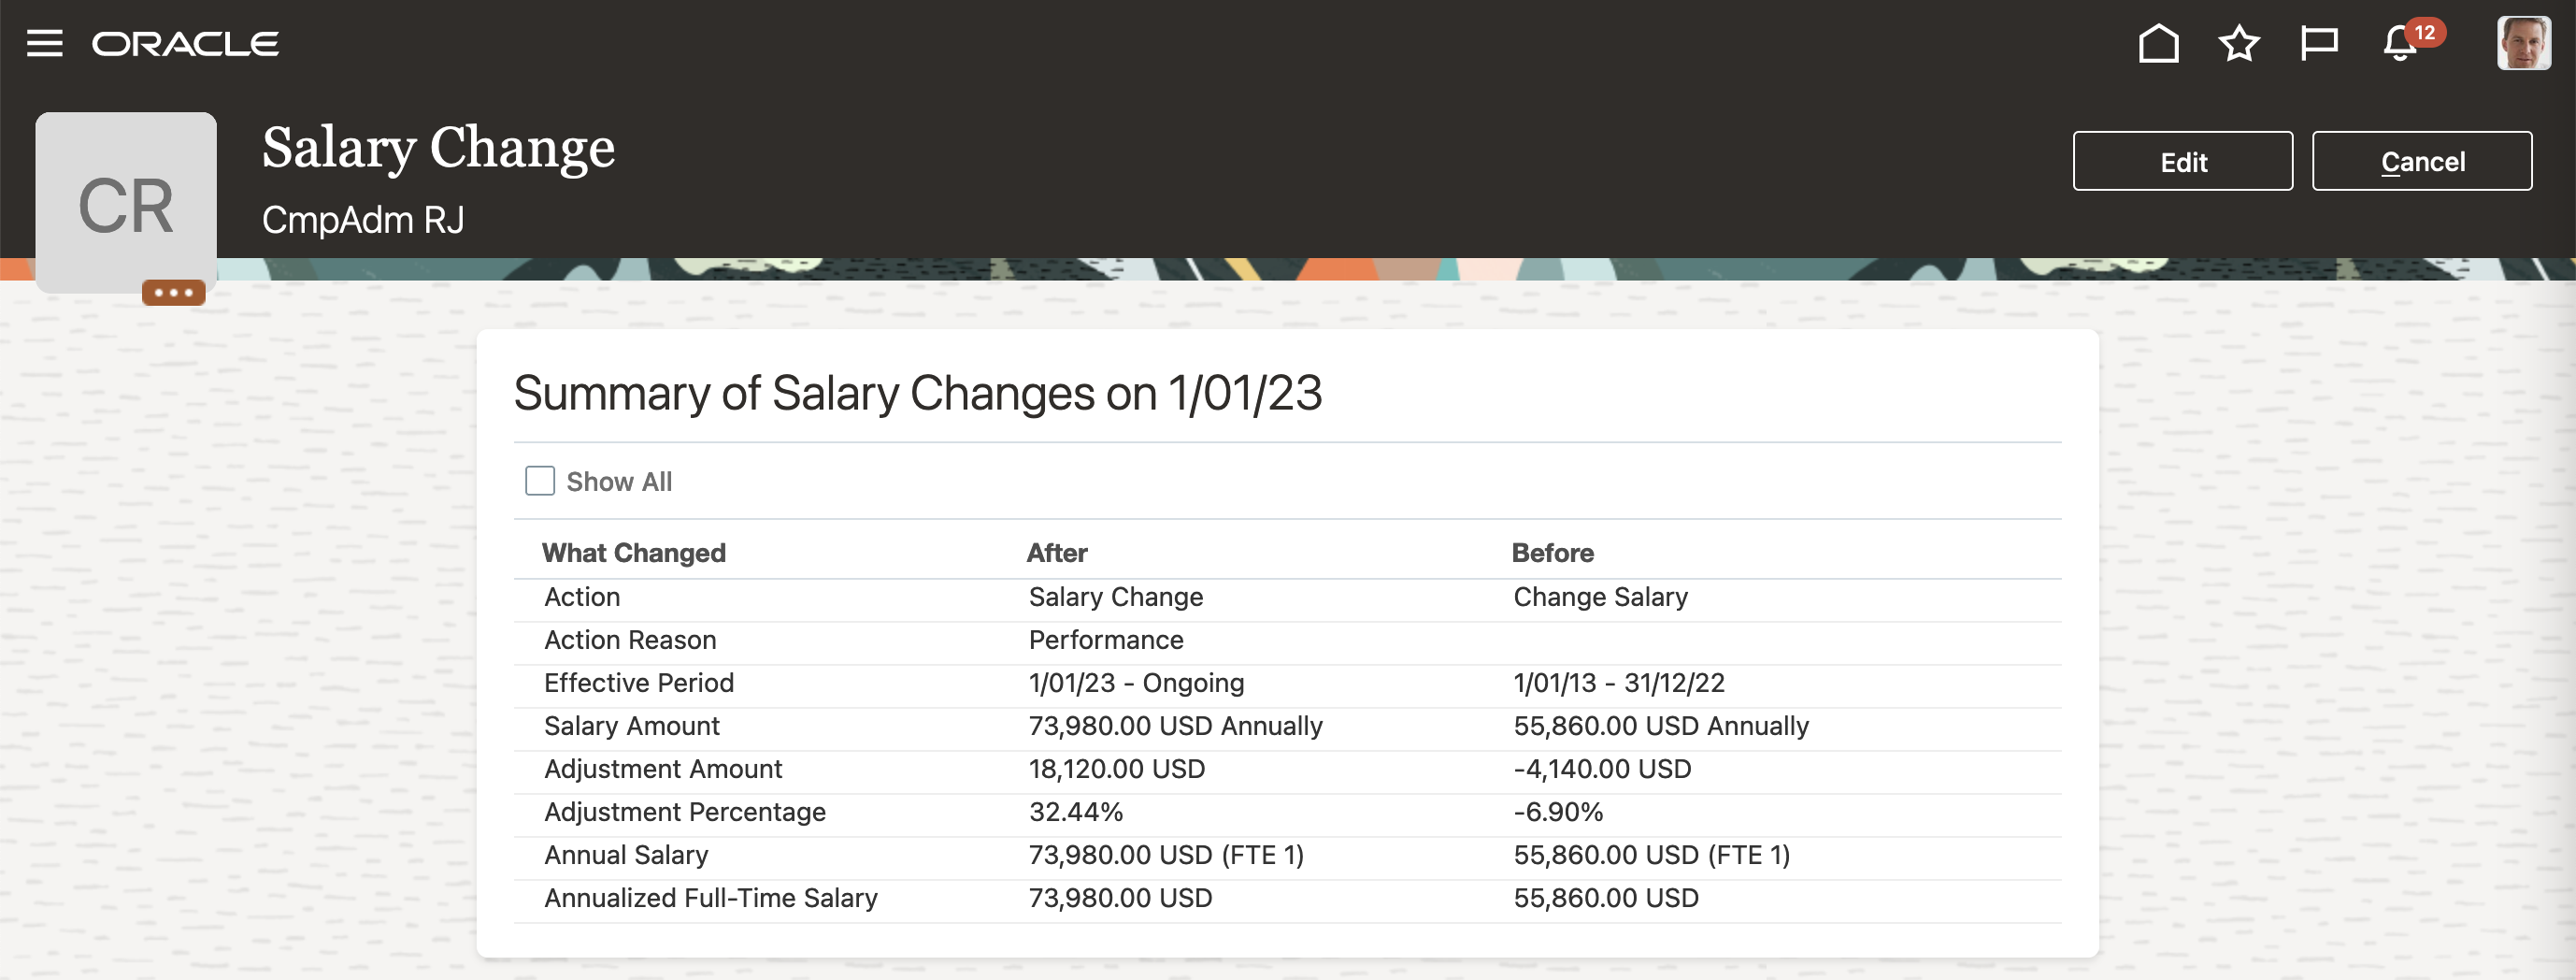Select the What Changed column header
The width and height of the screenshot is (2576, 980).
tap(634, 553)
